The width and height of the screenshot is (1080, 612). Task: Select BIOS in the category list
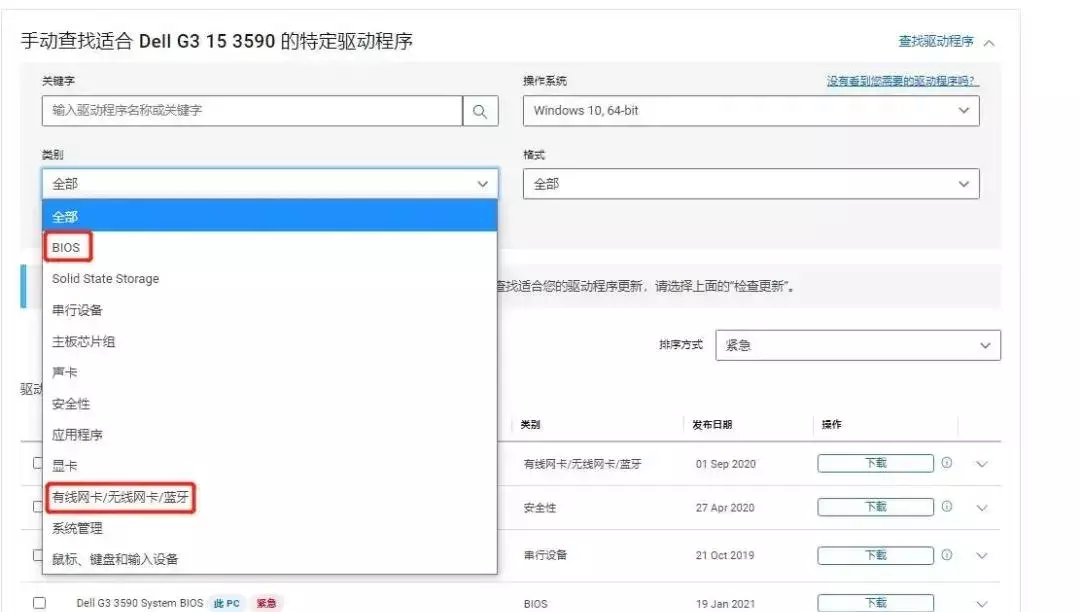tap(270, 247)
